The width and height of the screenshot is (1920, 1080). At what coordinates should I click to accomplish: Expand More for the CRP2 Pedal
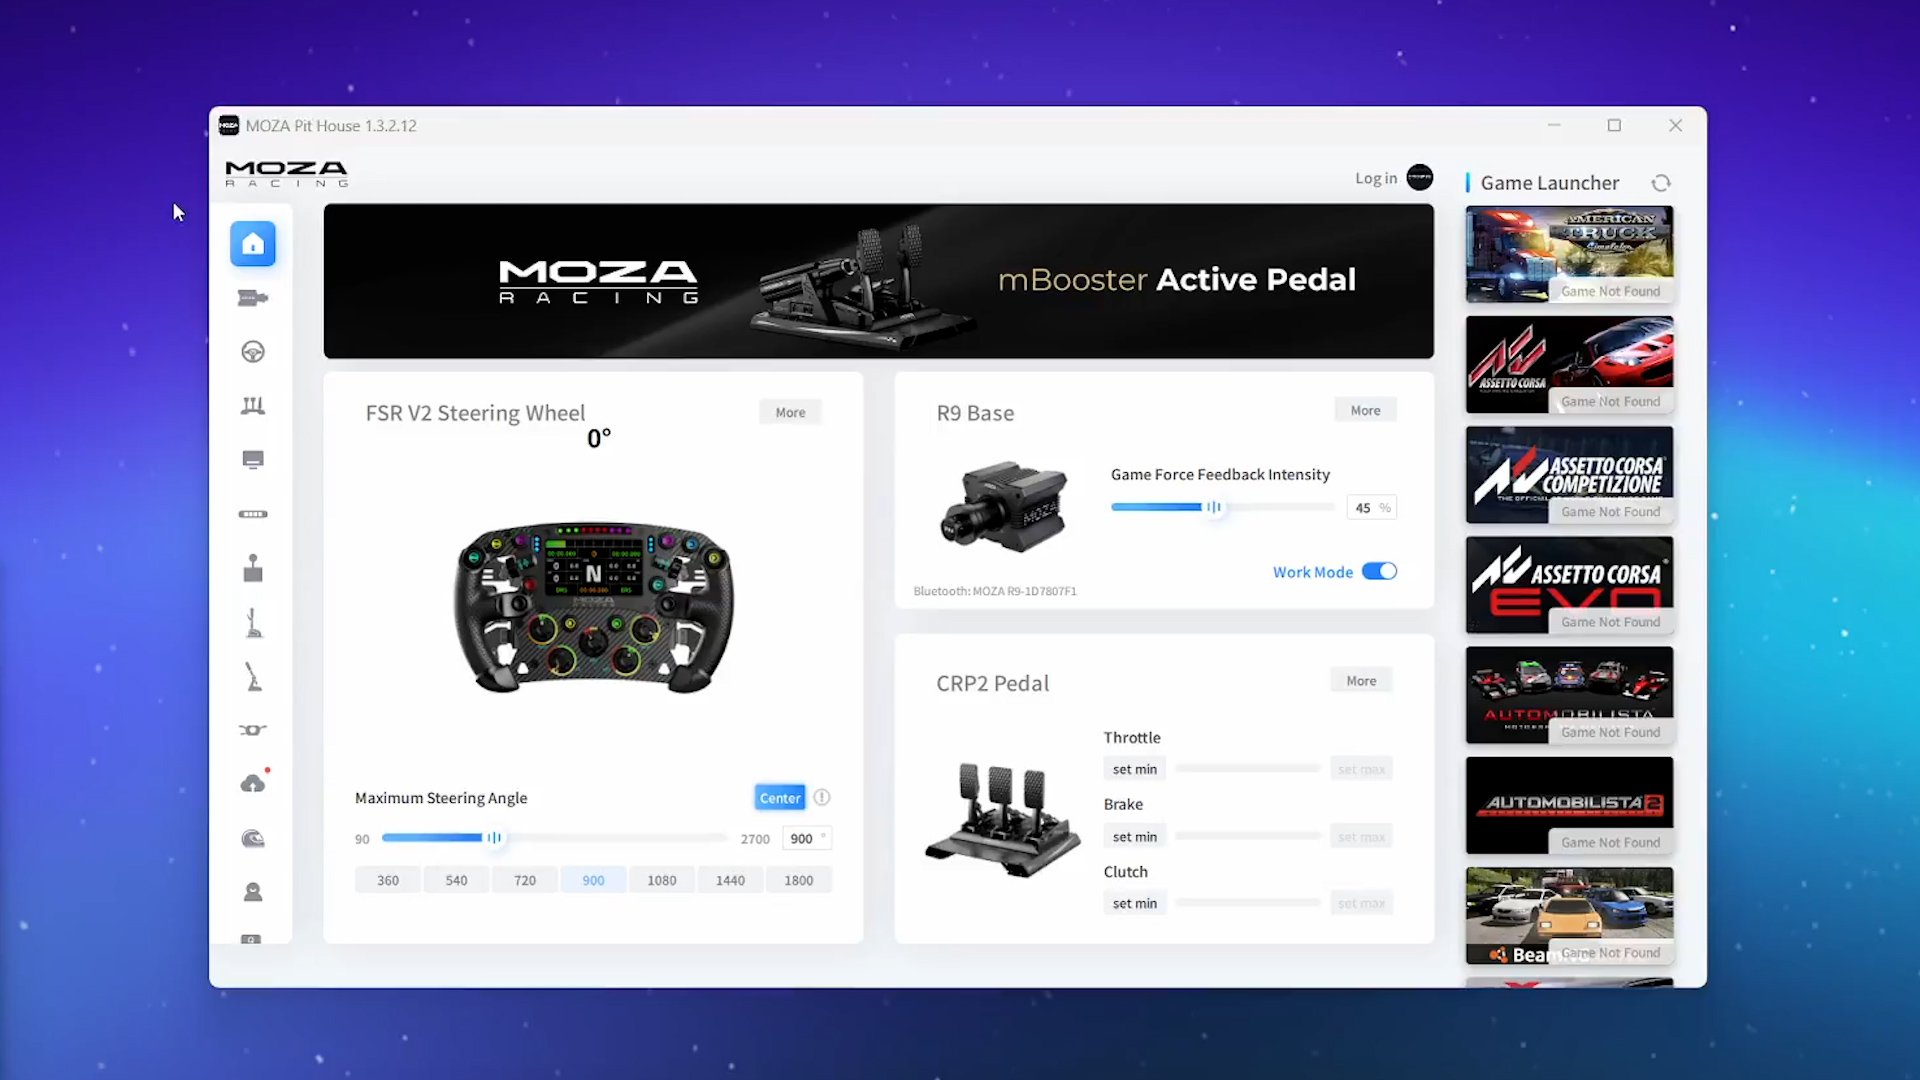(1361, 680)
